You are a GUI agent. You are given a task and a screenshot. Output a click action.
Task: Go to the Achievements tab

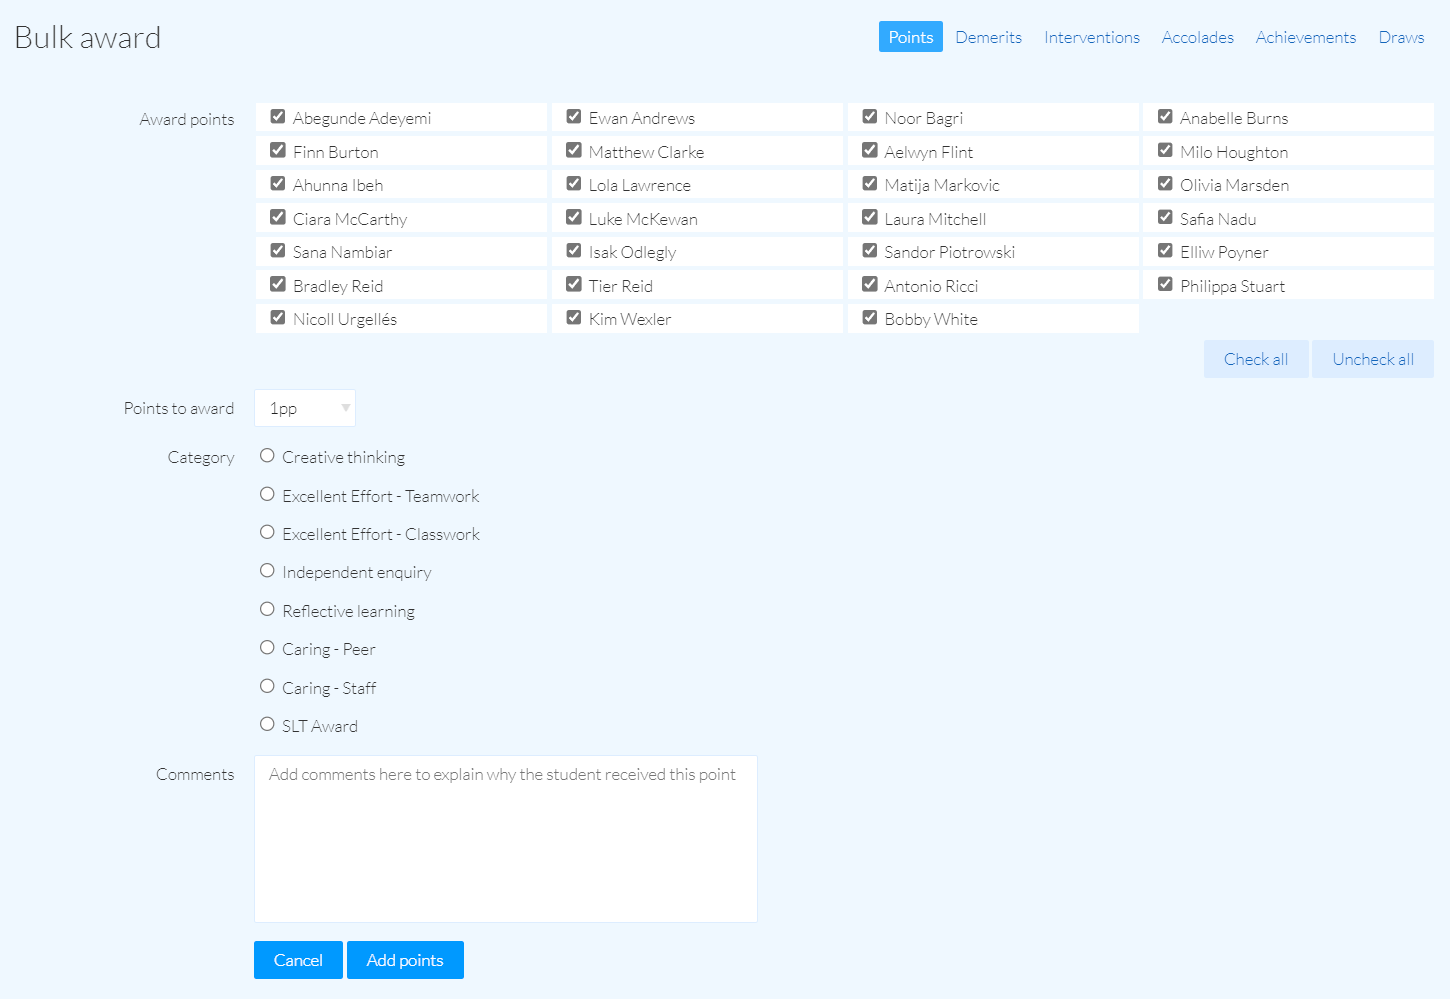1305,37
